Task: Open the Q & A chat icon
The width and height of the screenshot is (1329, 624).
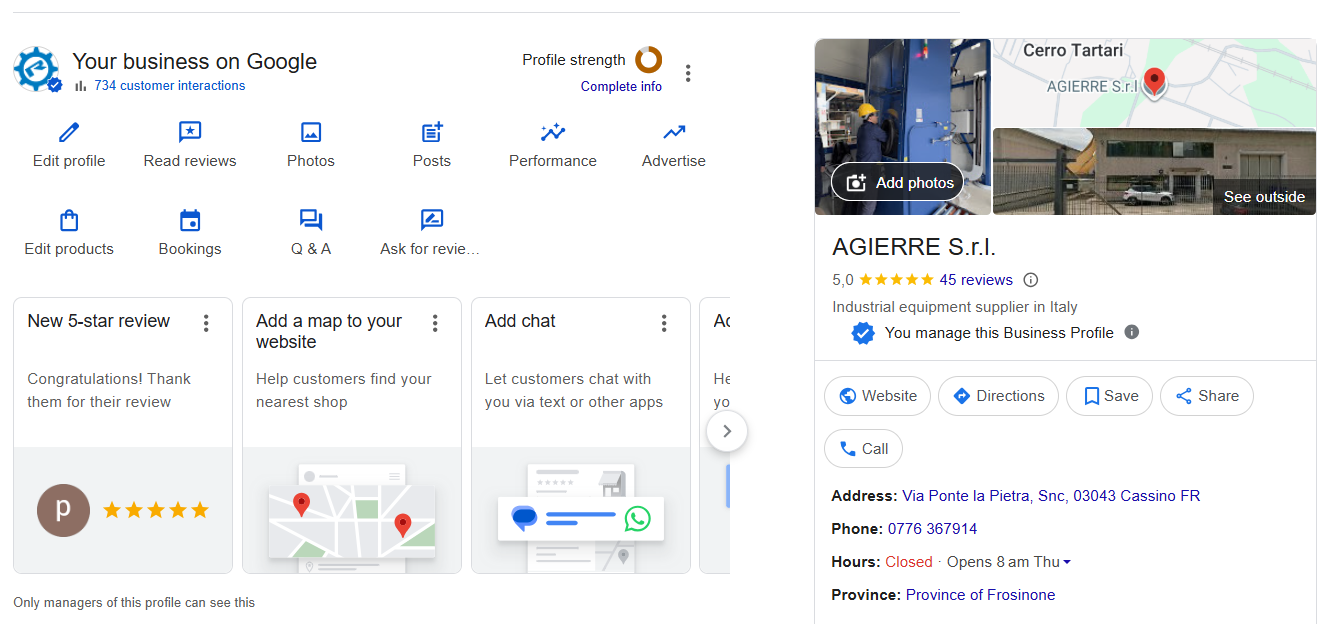Action: point(311,220)
